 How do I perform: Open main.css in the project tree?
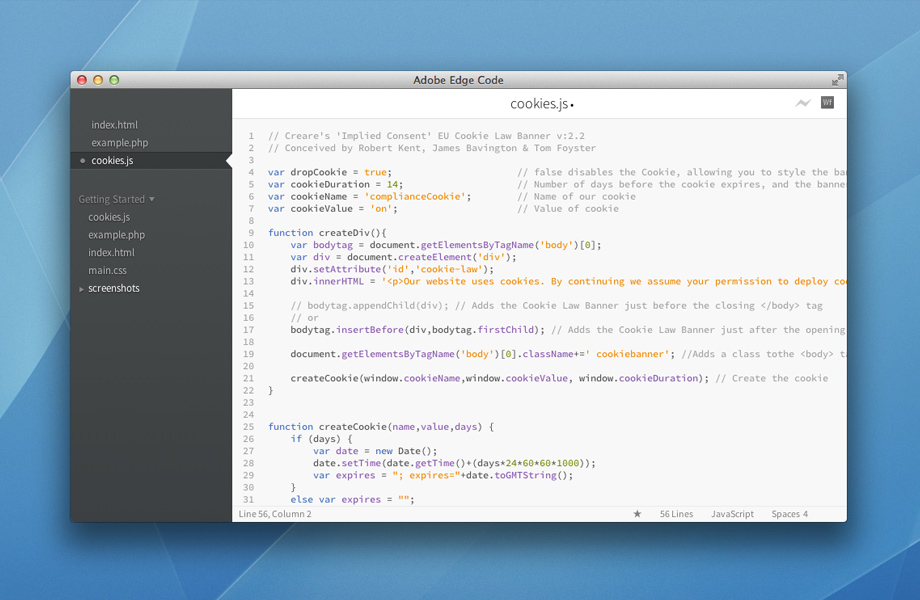[107, 270]
